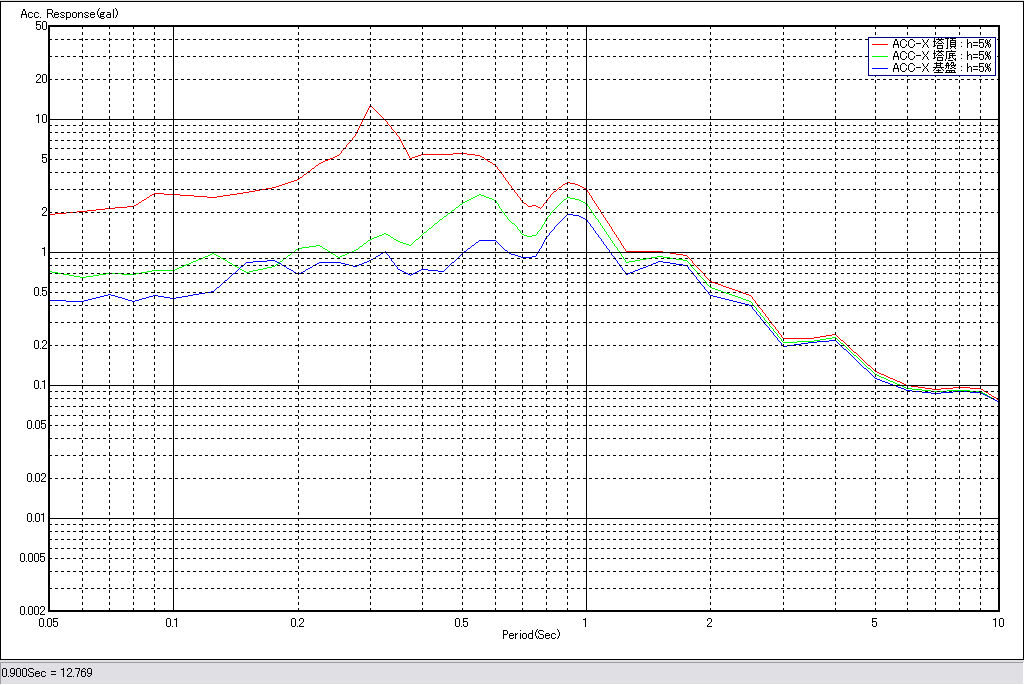Click the green curve's peak near 0.55 sec
The image size is (1024, 685).
[x=482, y=195]
